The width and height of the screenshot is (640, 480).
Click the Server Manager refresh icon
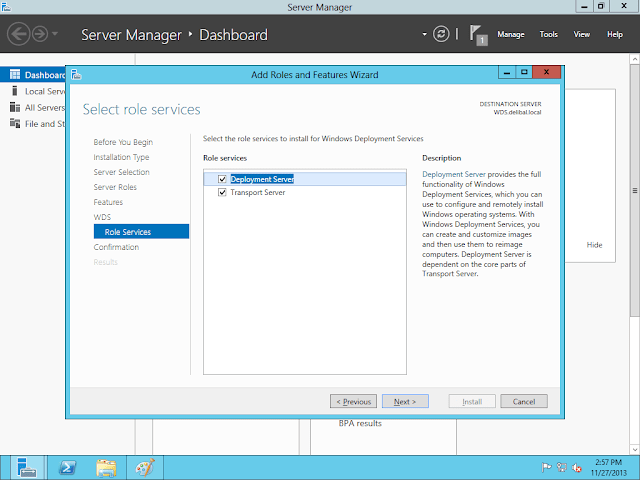click(441, 34)
